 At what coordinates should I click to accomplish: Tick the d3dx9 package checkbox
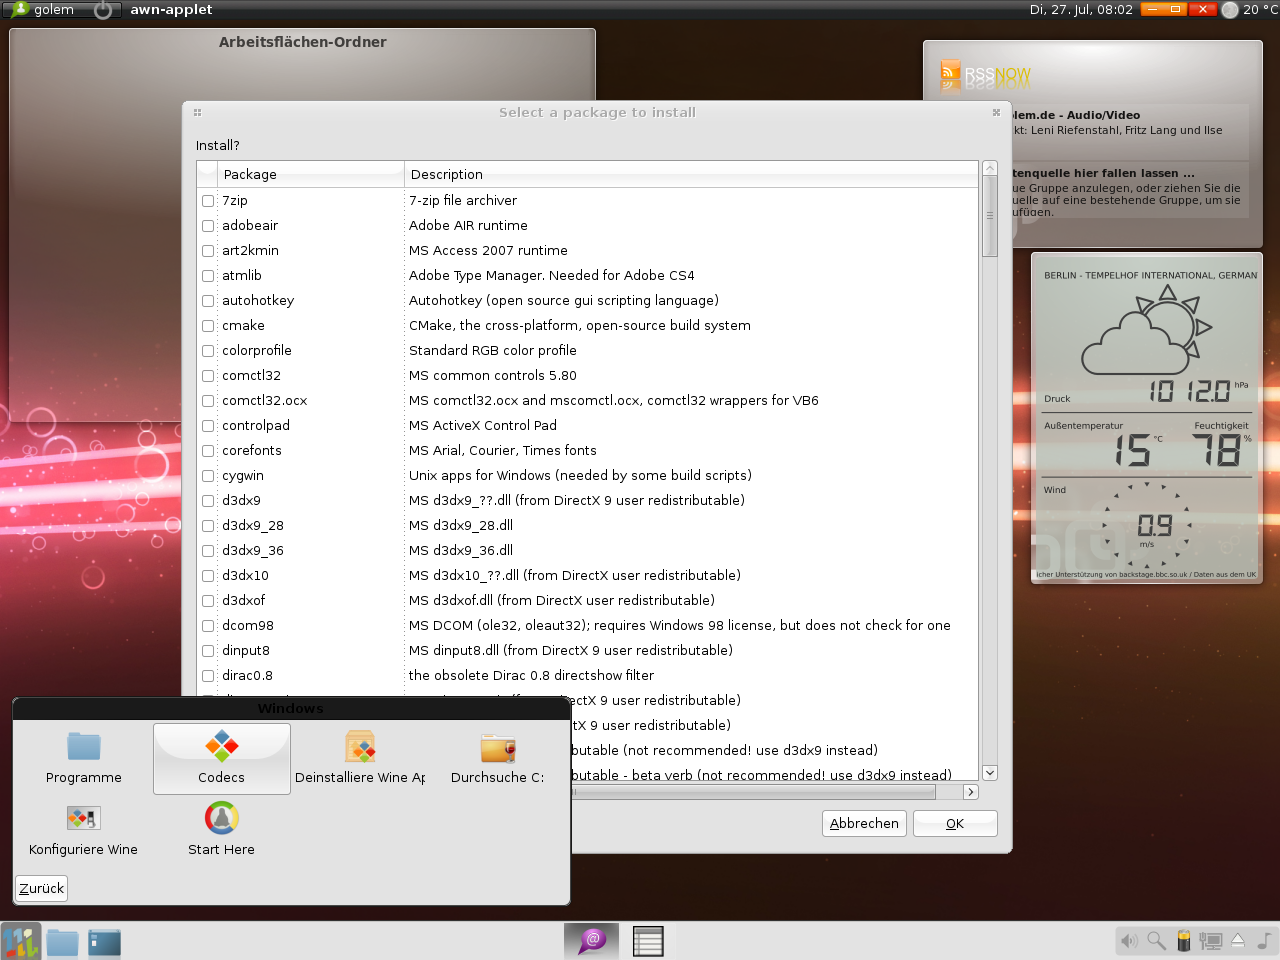coord(208,501)
